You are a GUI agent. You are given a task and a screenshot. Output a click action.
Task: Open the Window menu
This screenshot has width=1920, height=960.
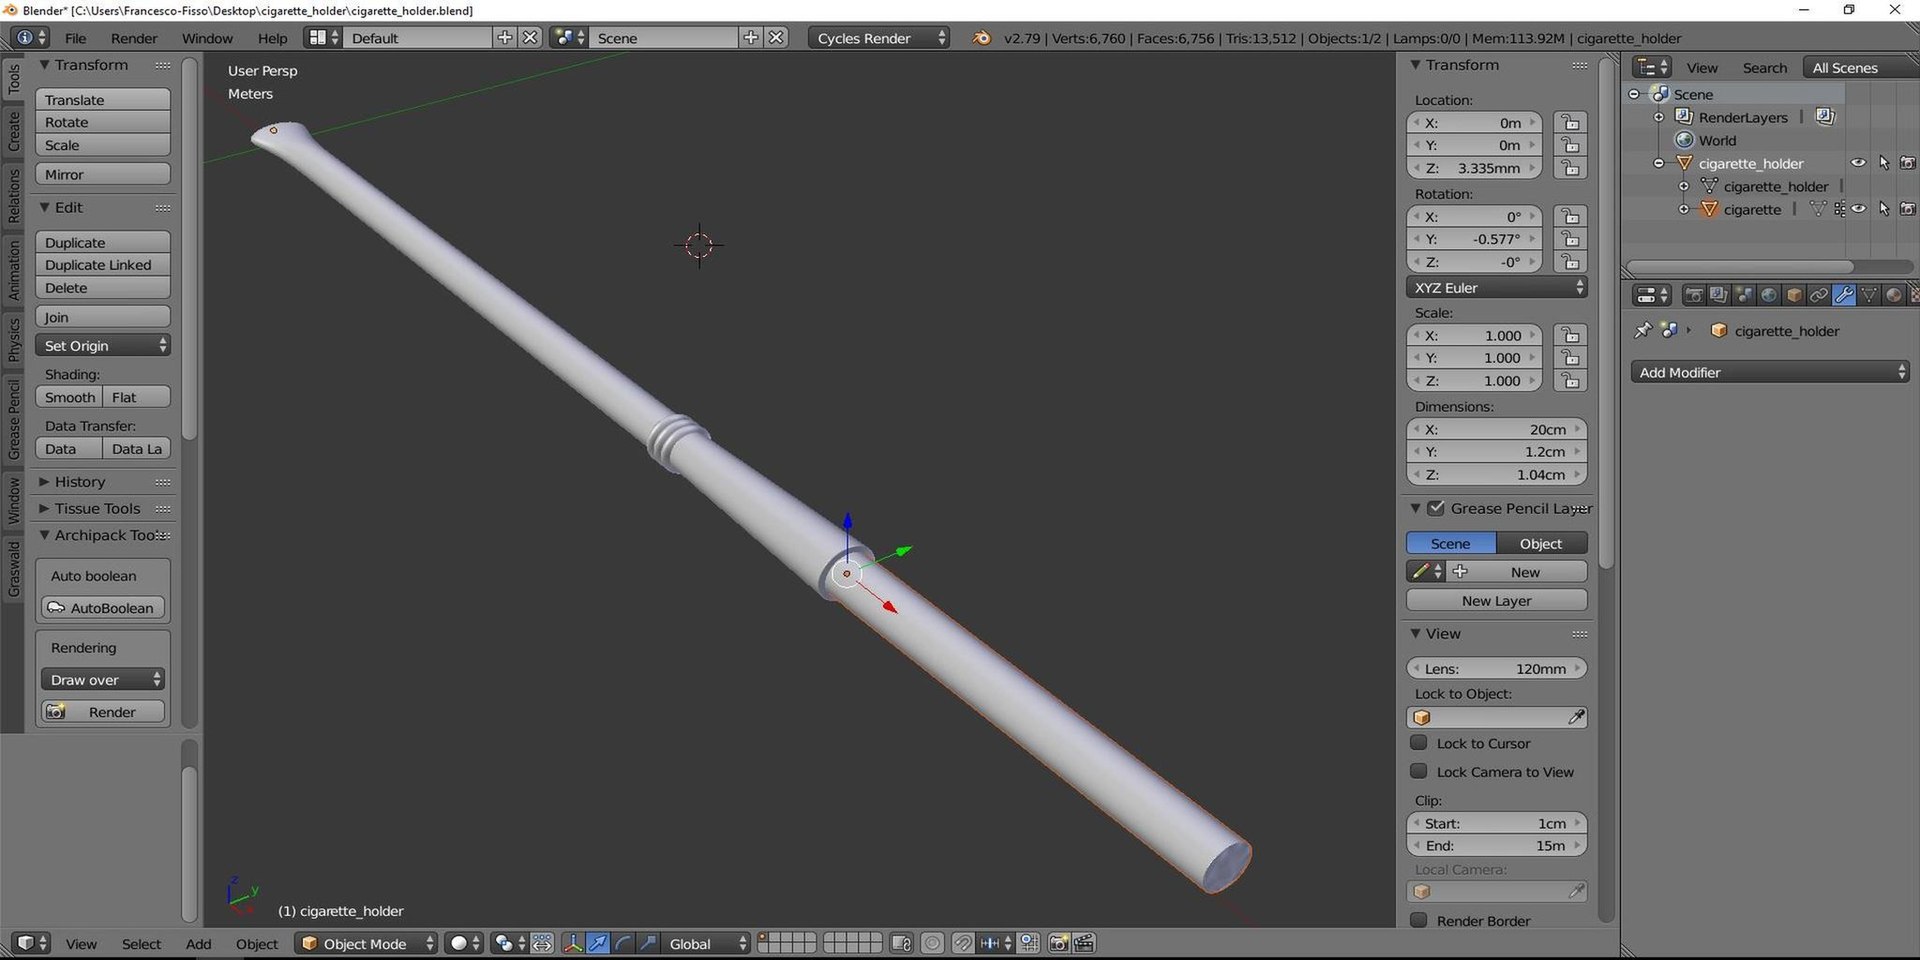tap(207, 38)
